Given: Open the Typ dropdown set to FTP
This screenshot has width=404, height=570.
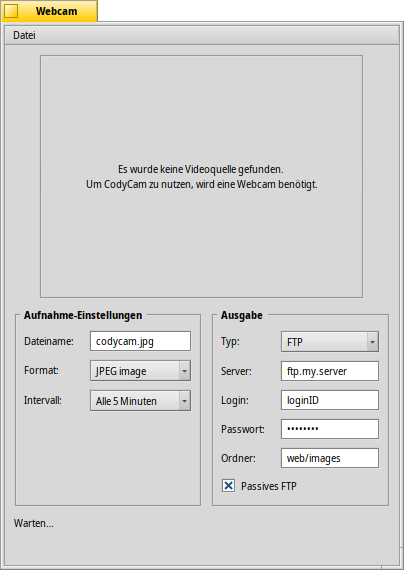Looking at the screenshot, I should pos(330,342).
